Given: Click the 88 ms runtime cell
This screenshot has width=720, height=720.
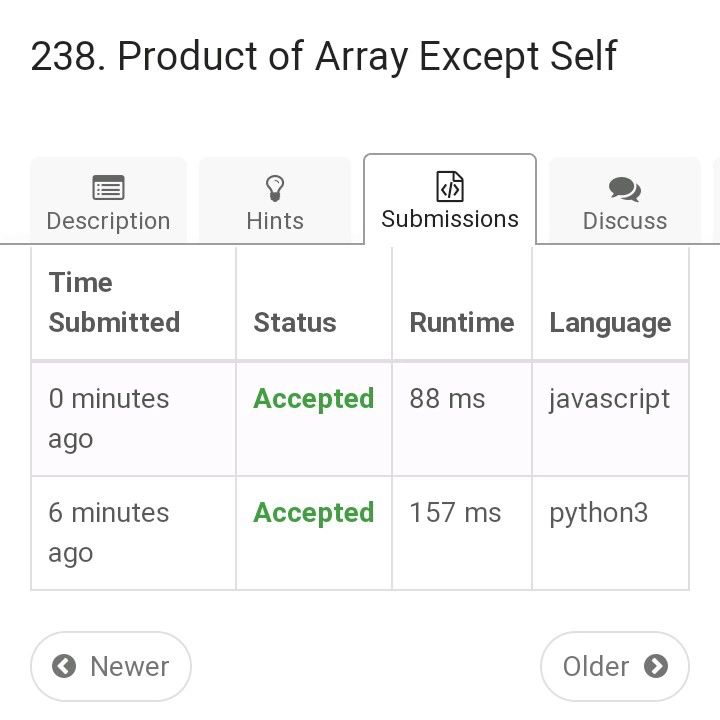Looking at the screenshot, I should click(447, 399).
